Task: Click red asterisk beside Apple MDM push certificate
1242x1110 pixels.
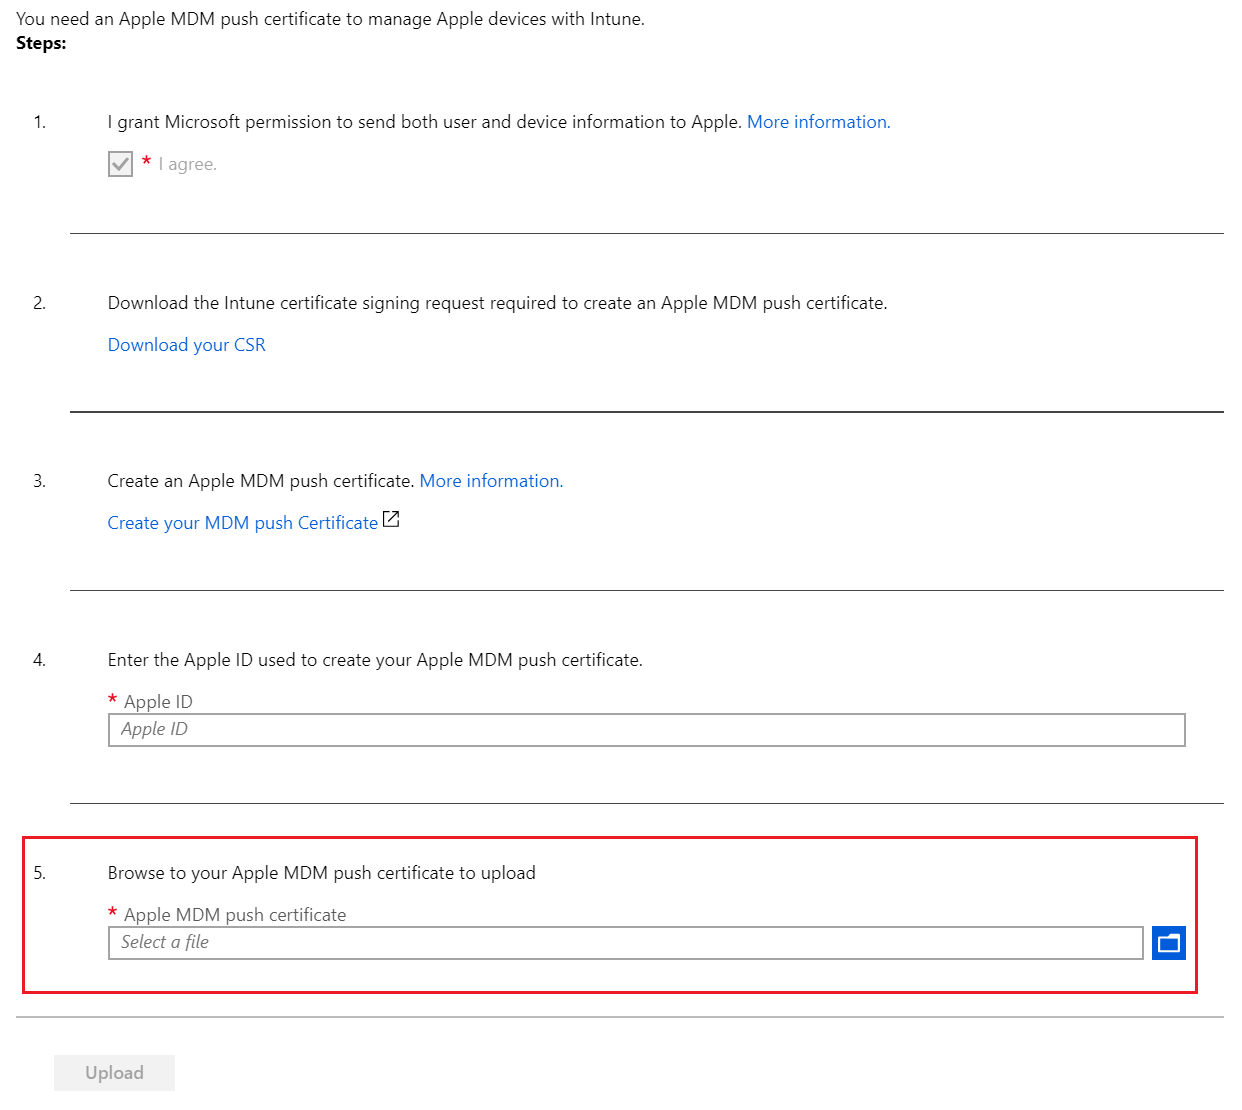Action: pos(113,913)
